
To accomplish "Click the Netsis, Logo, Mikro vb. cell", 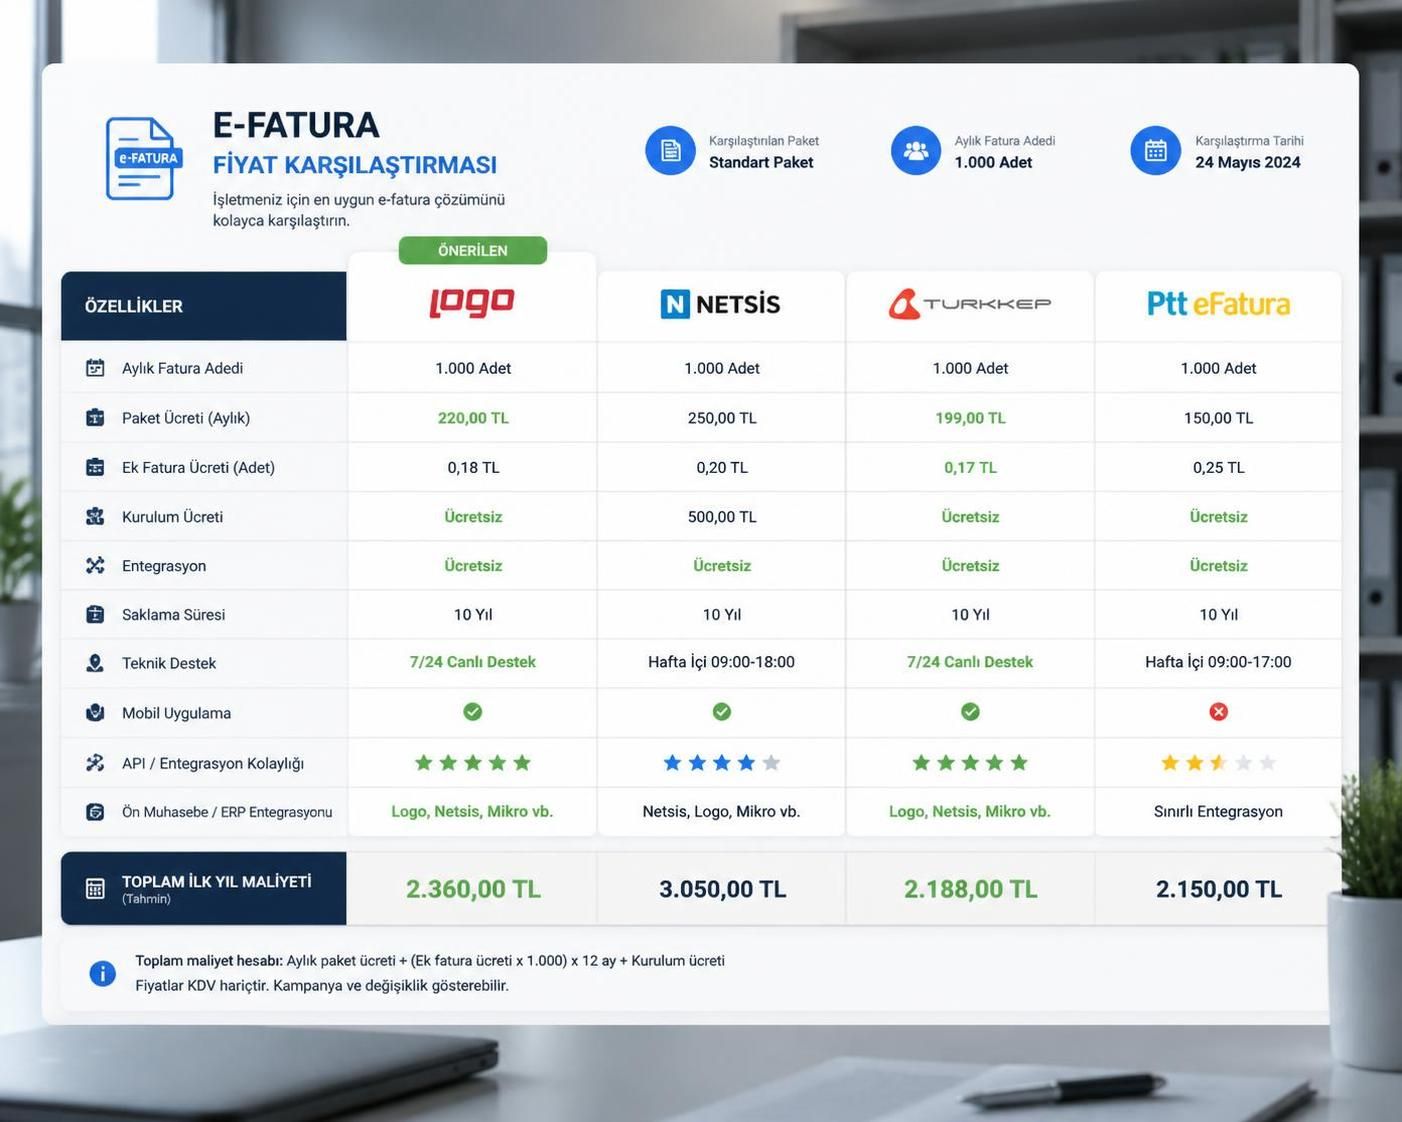I will point(722,811).
